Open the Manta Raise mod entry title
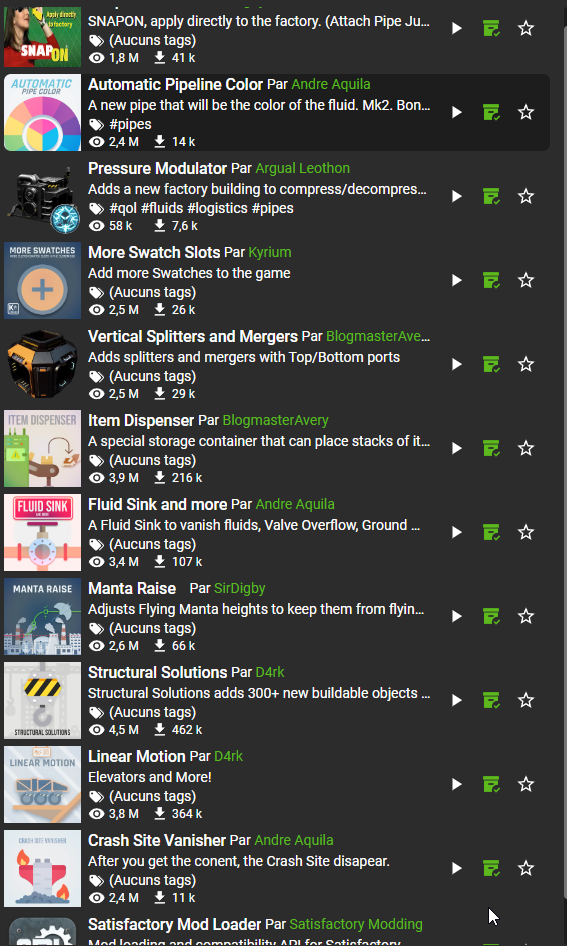Screen dimensions: 567x946 point(132,588)
